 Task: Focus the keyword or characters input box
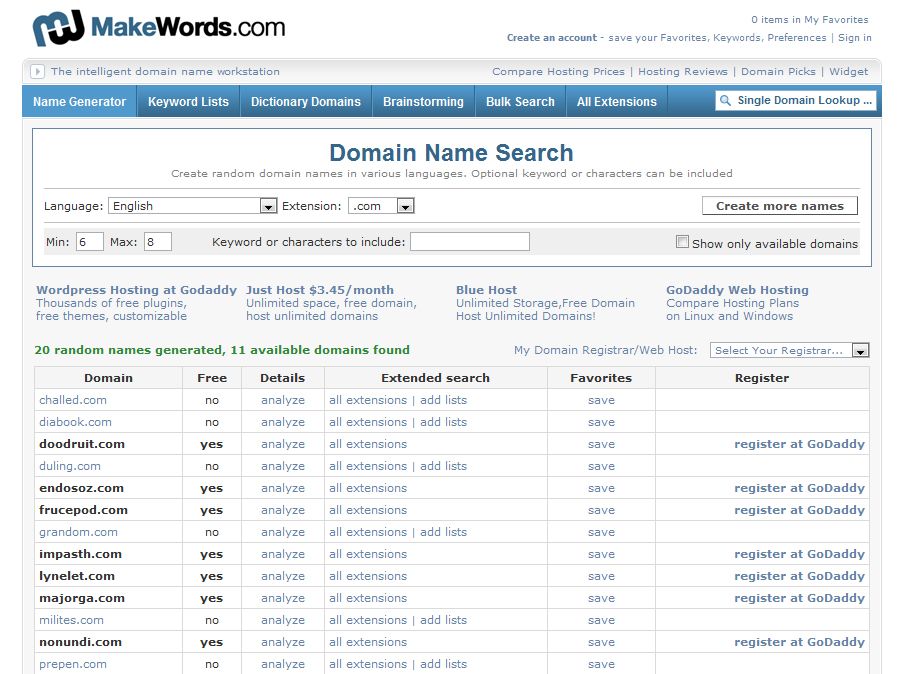[x=469, y=242]
